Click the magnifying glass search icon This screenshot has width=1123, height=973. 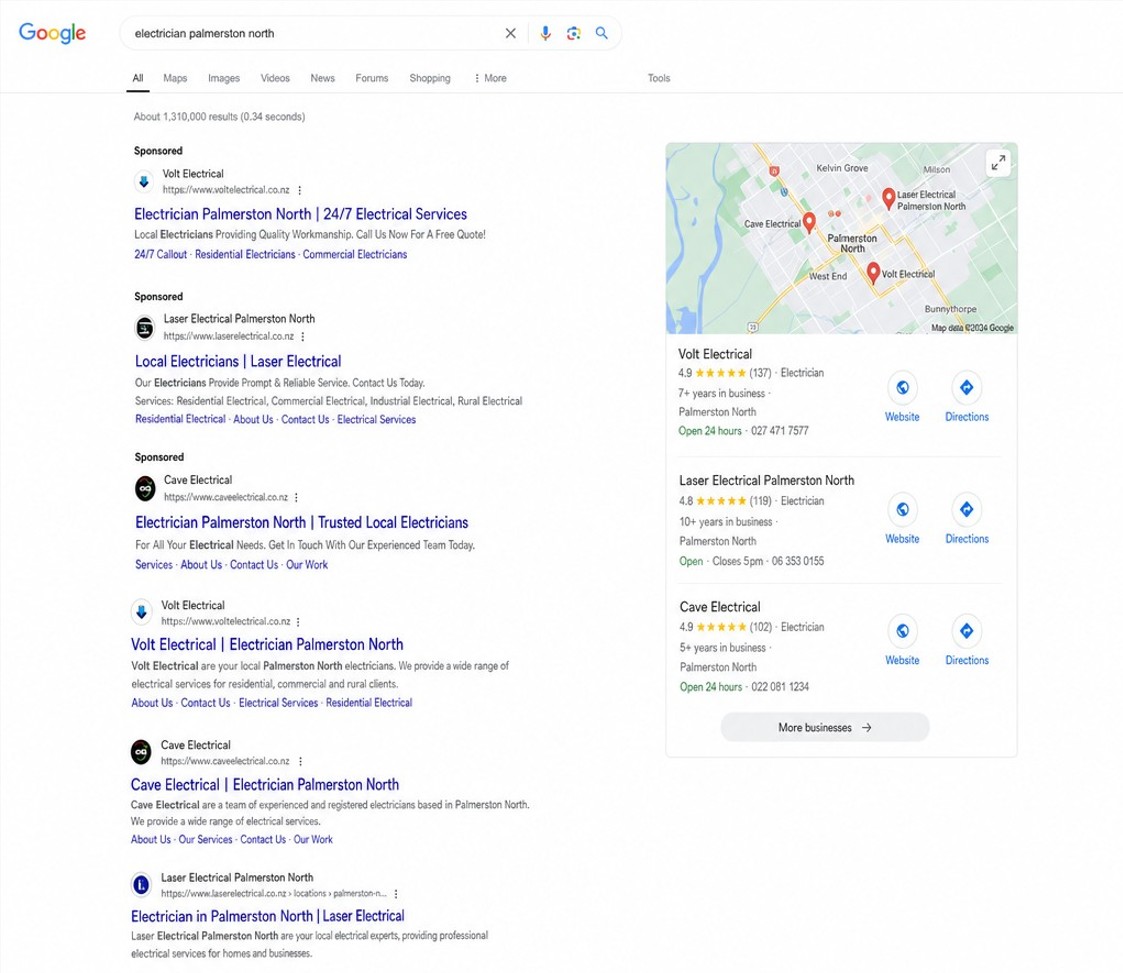pyautogui.click(x=602, y=33)
